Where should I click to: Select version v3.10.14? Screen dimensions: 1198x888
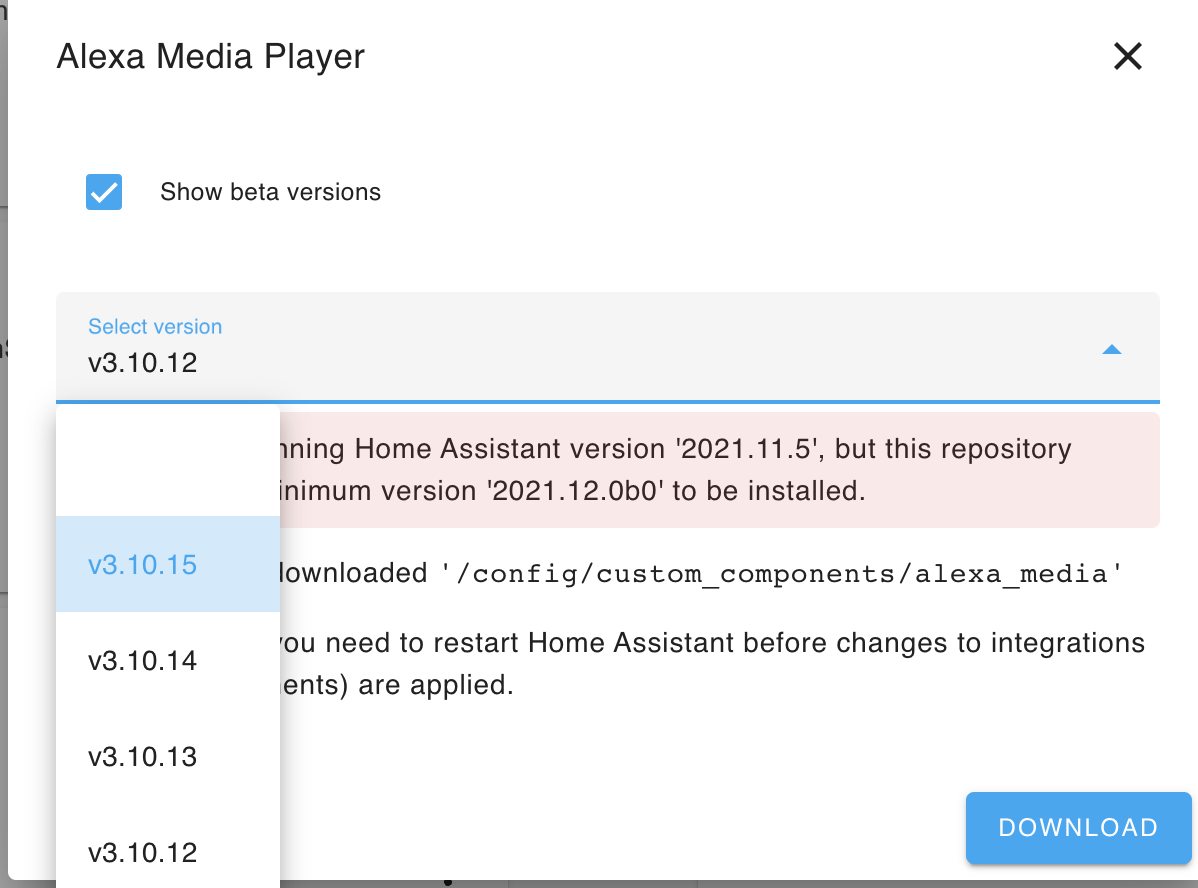143,660
